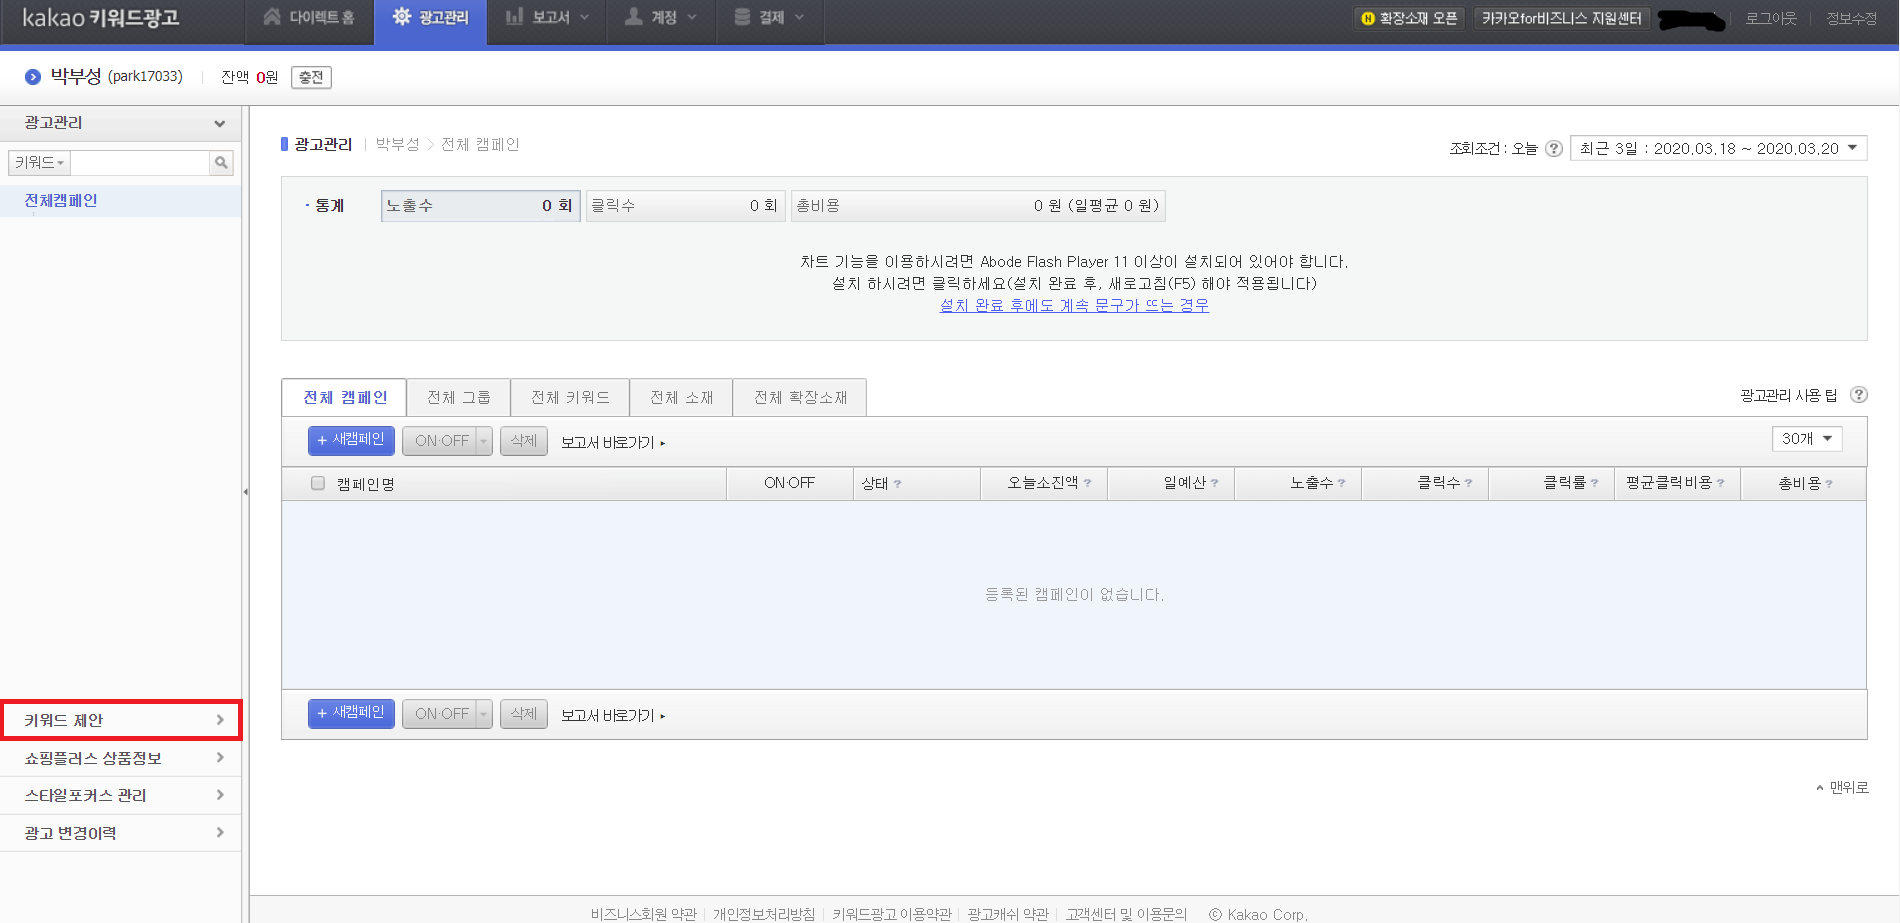This screenshot has width=1900, height=923.
Task: Select the 노출수 statistics box
Action: point(480,206)
